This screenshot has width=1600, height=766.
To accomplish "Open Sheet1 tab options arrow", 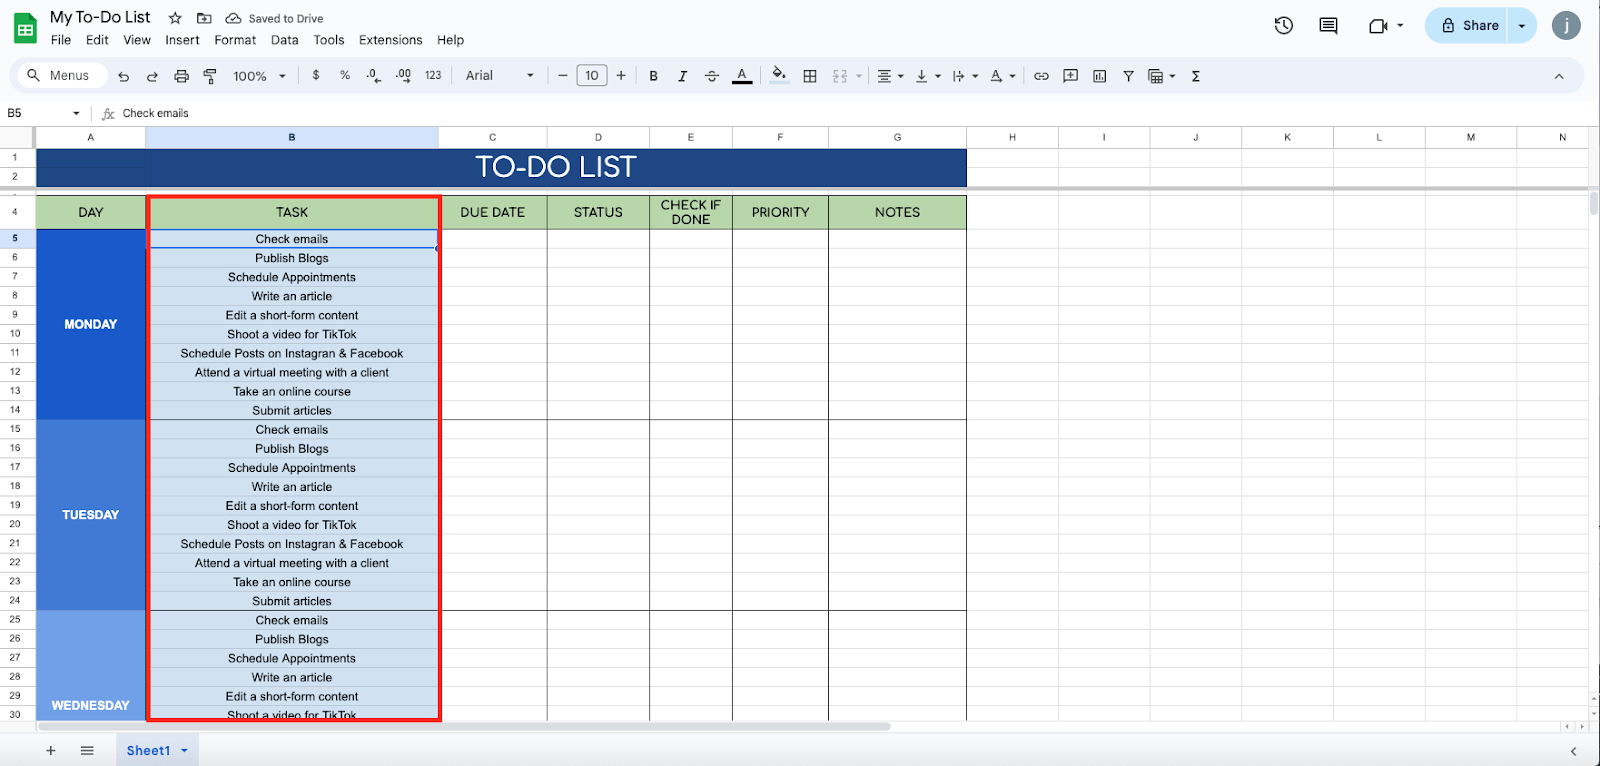I will (x=184, y=751).
